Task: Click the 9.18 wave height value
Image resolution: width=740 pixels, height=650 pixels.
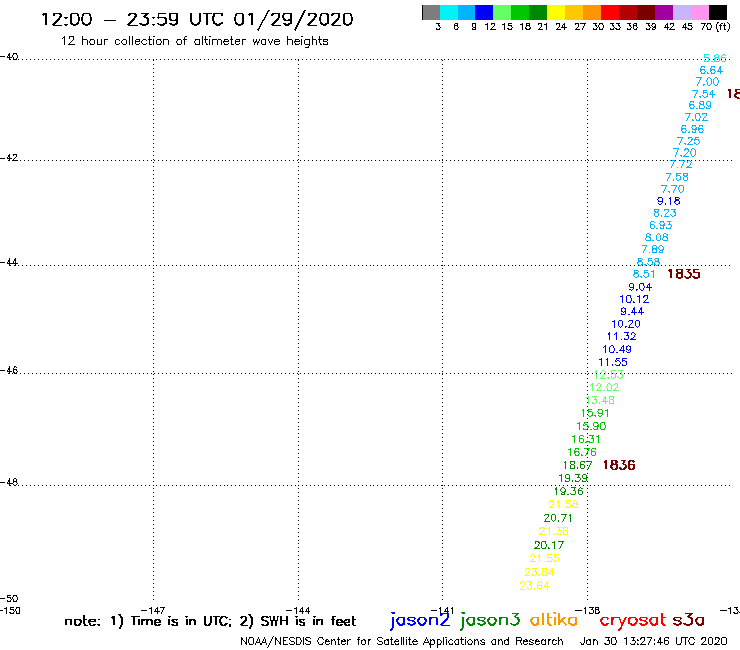Action: tap(669, 201)
